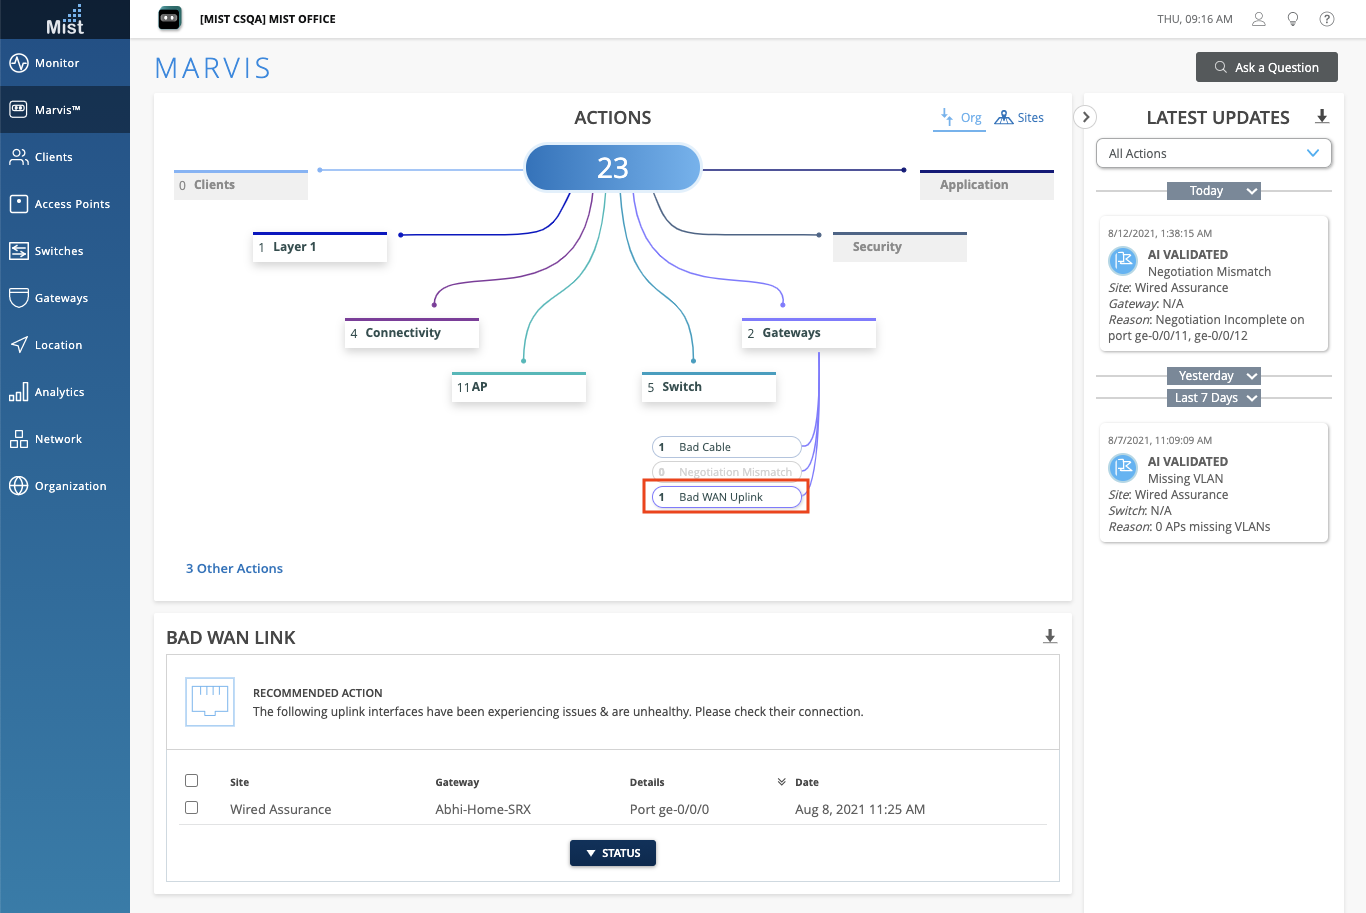The image size is (1366, 913).
Task: Collapse the Latest Updates side panel
Action: pyautogui.click(x=1086, y=117)
